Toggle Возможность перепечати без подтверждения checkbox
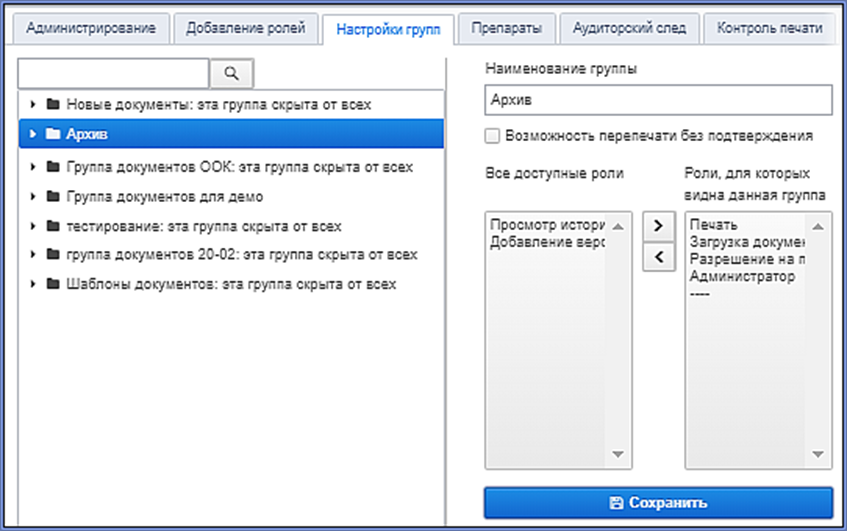This screenshot has height=531, width=847. click(x=492, y=136)
